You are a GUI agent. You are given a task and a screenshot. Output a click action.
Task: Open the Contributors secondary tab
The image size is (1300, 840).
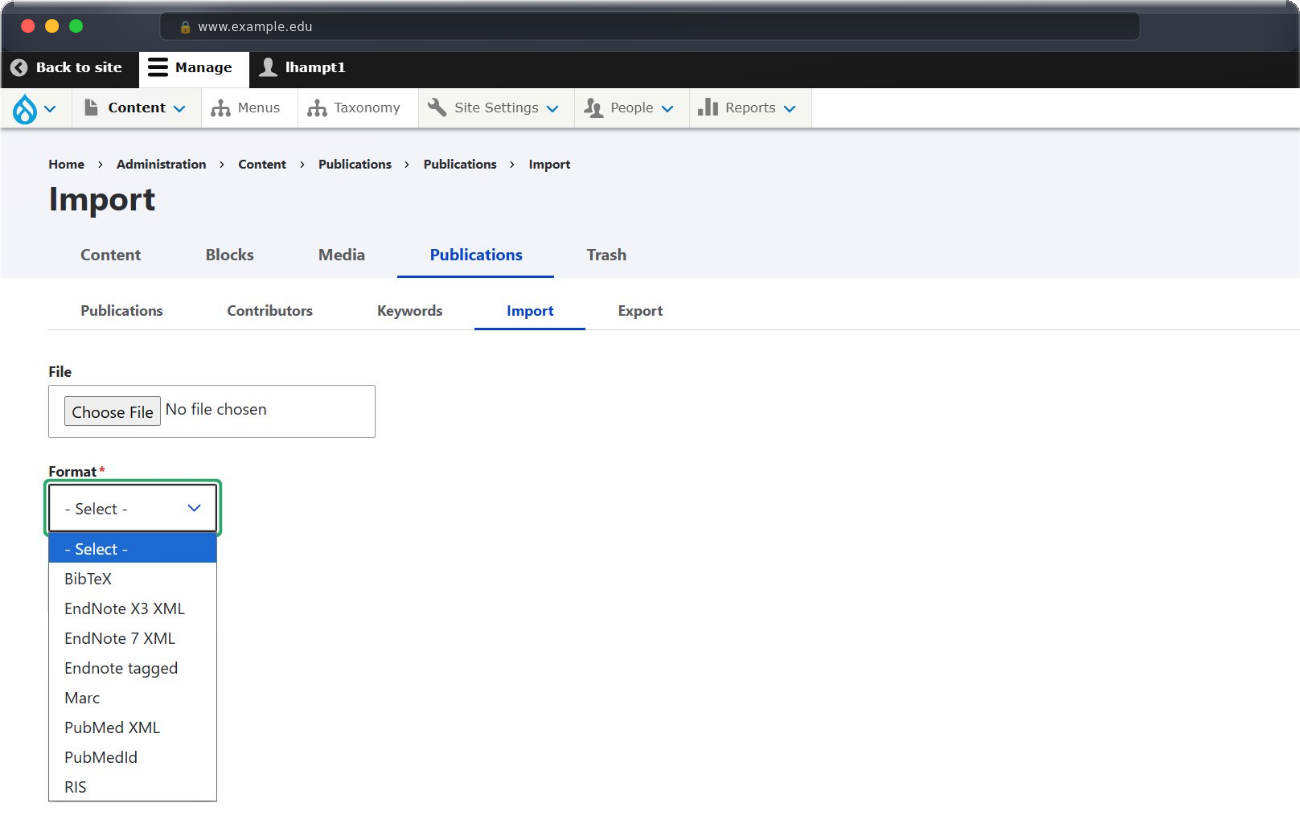[269, 311]
